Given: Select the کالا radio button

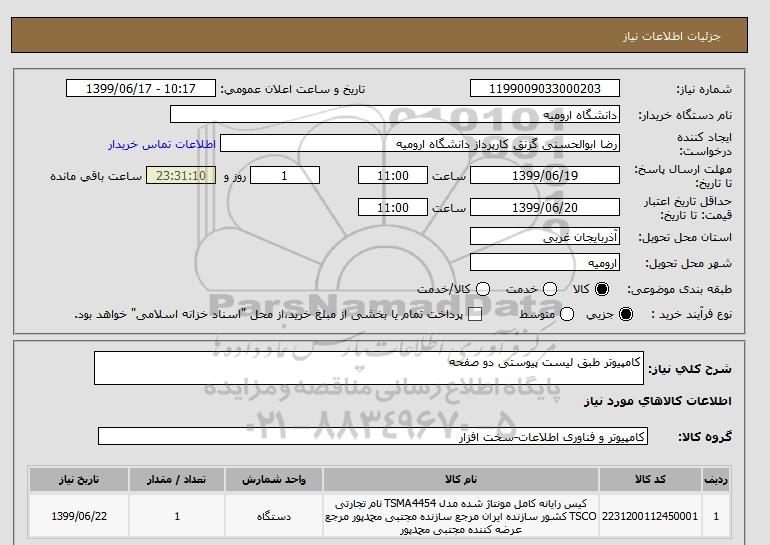Looking at the screenshot, I should [x=602, y=289].
